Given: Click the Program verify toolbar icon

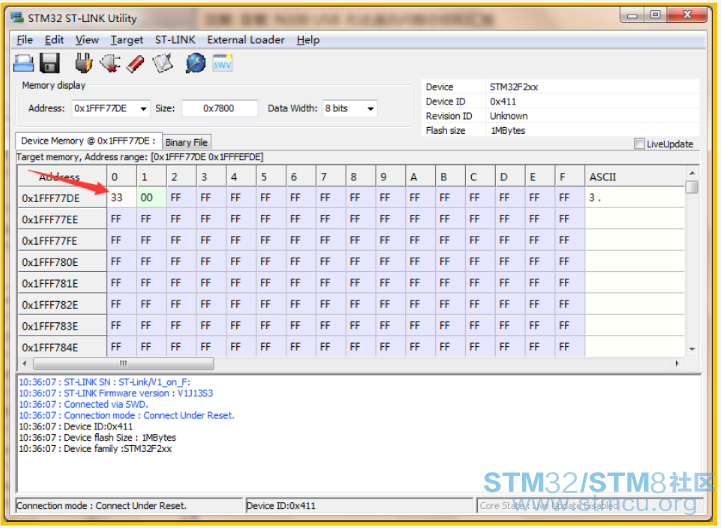Looking at the screenshot, I should tap(163, 63).
